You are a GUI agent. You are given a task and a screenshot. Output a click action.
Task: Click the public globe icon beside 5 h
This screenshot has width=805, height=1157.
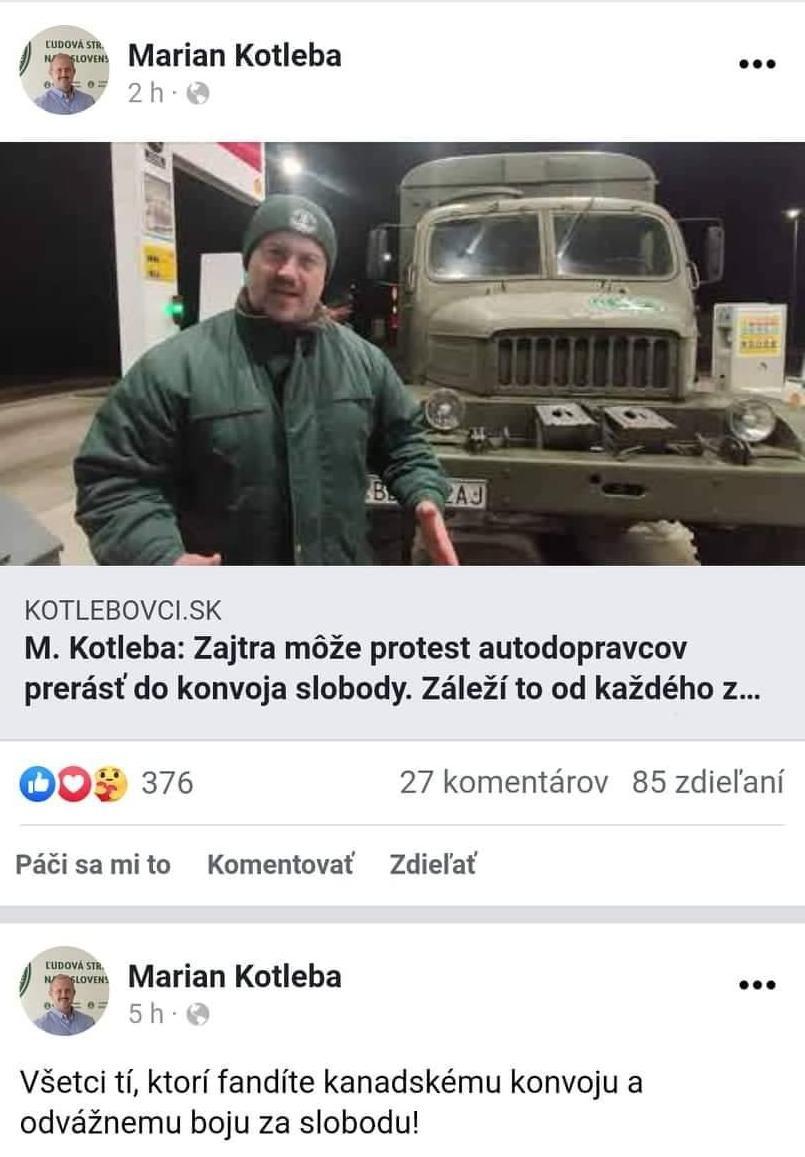point(198,1015)
